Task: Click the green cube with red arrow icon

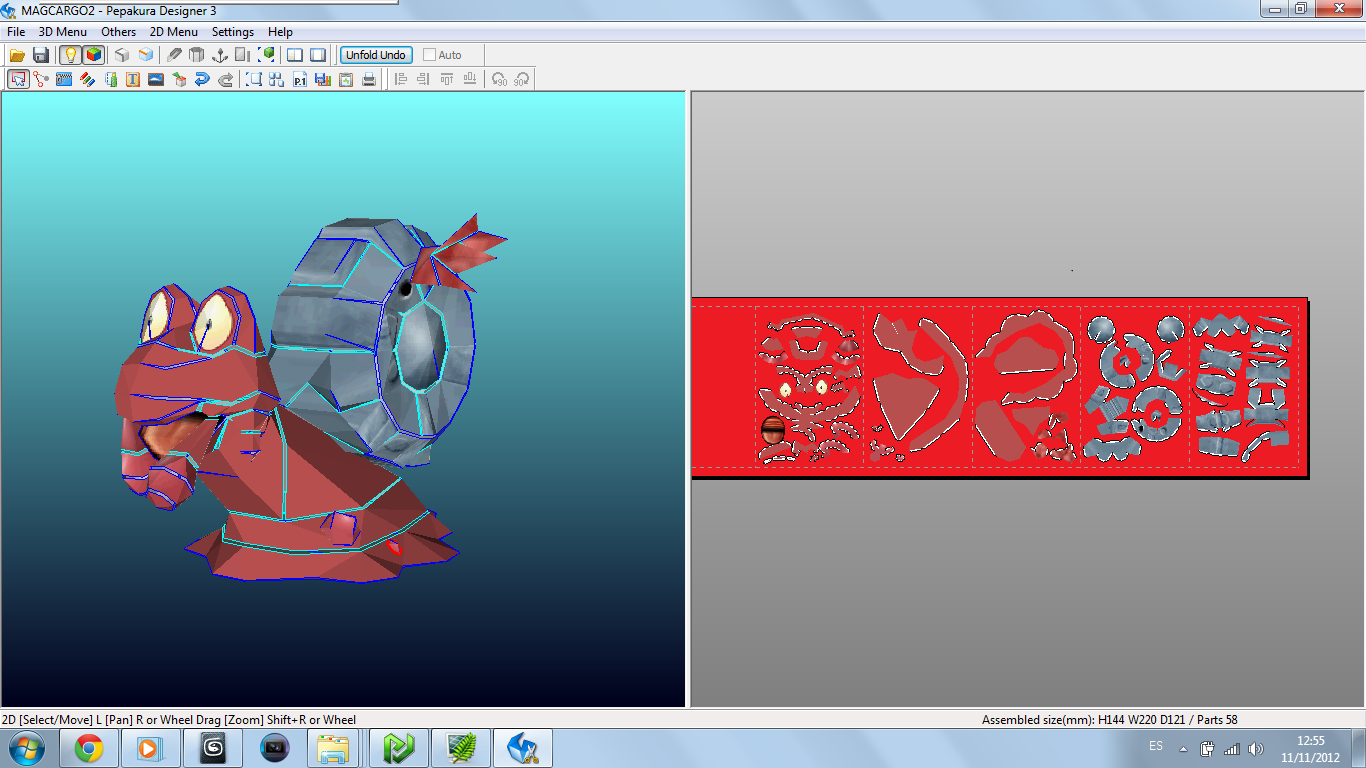Action: (x=179, y=79)
